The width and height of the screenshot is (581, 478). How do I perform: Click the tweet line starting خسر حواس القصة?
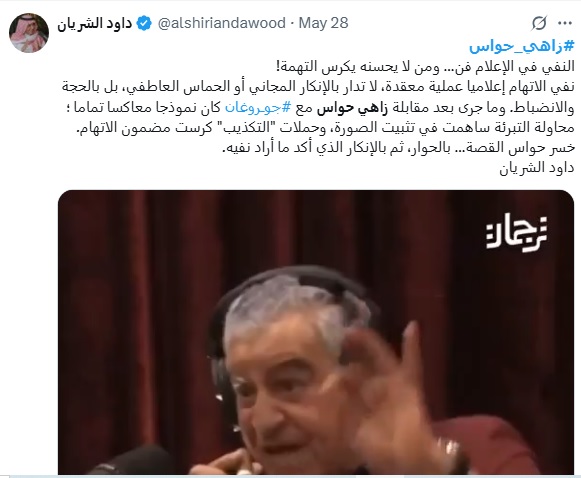click(398, 148)
